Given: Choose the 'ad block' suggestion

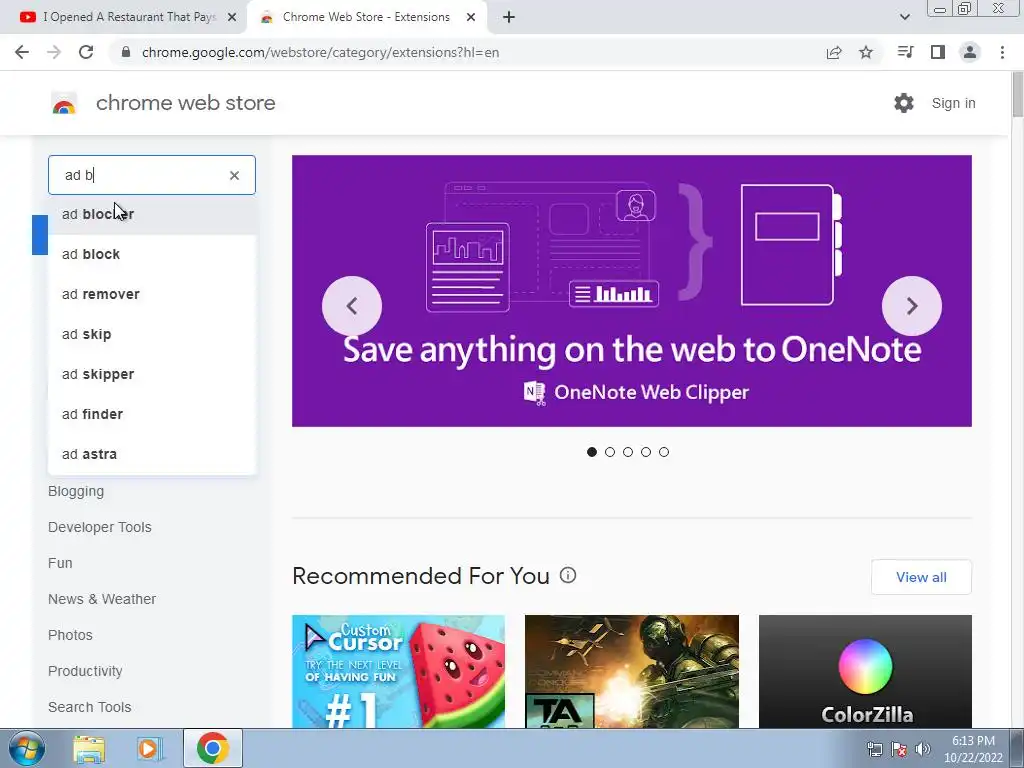Looking at the screenshot, I should coord(152,254).
